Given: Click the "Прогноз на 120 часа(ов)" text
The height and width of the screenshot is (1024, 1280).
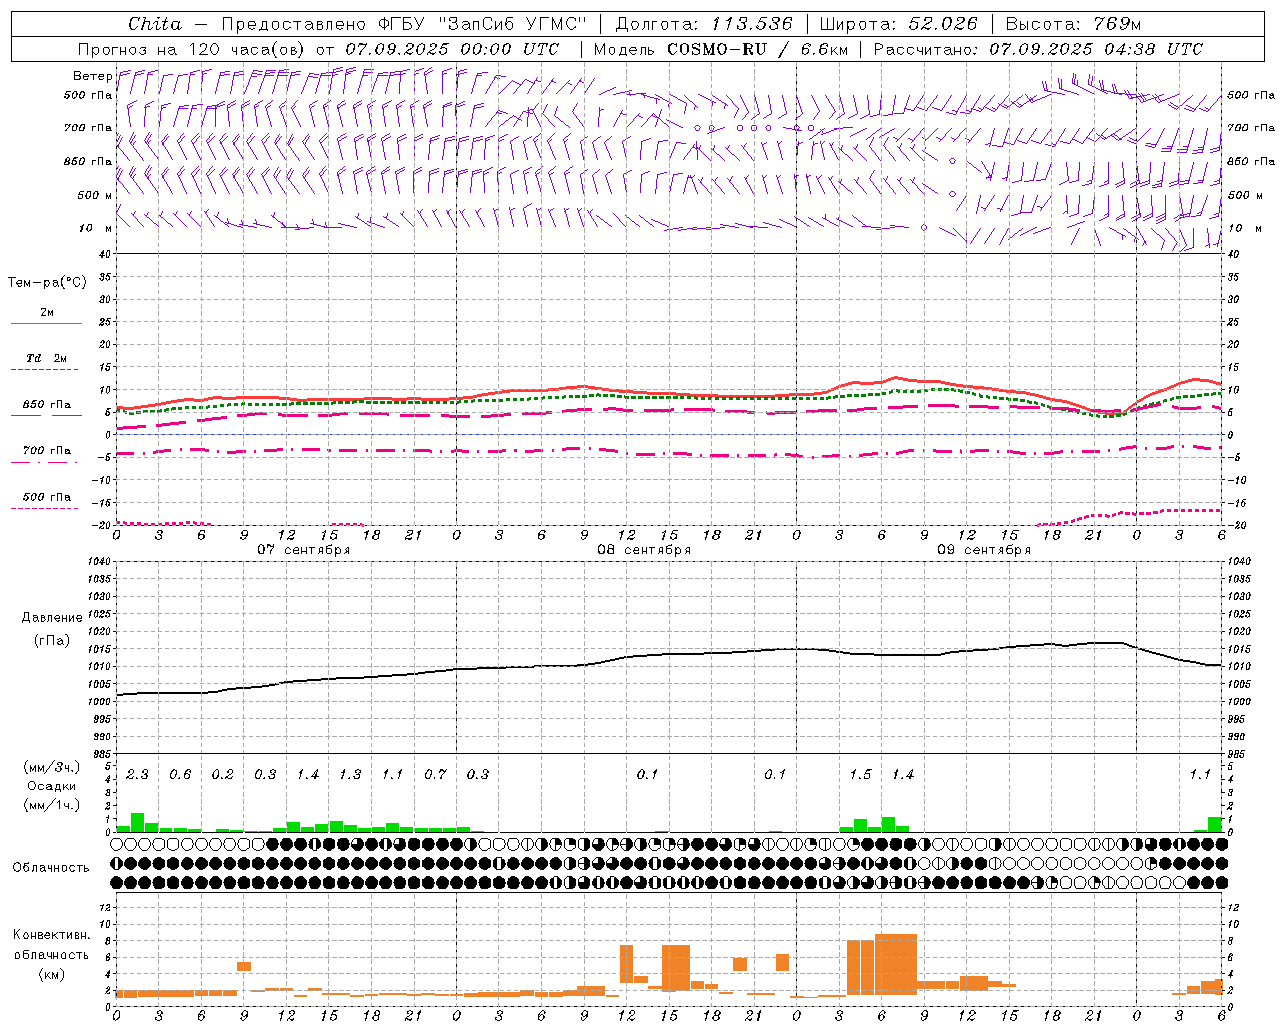Looking at the screenshot, I should point(192,49).
